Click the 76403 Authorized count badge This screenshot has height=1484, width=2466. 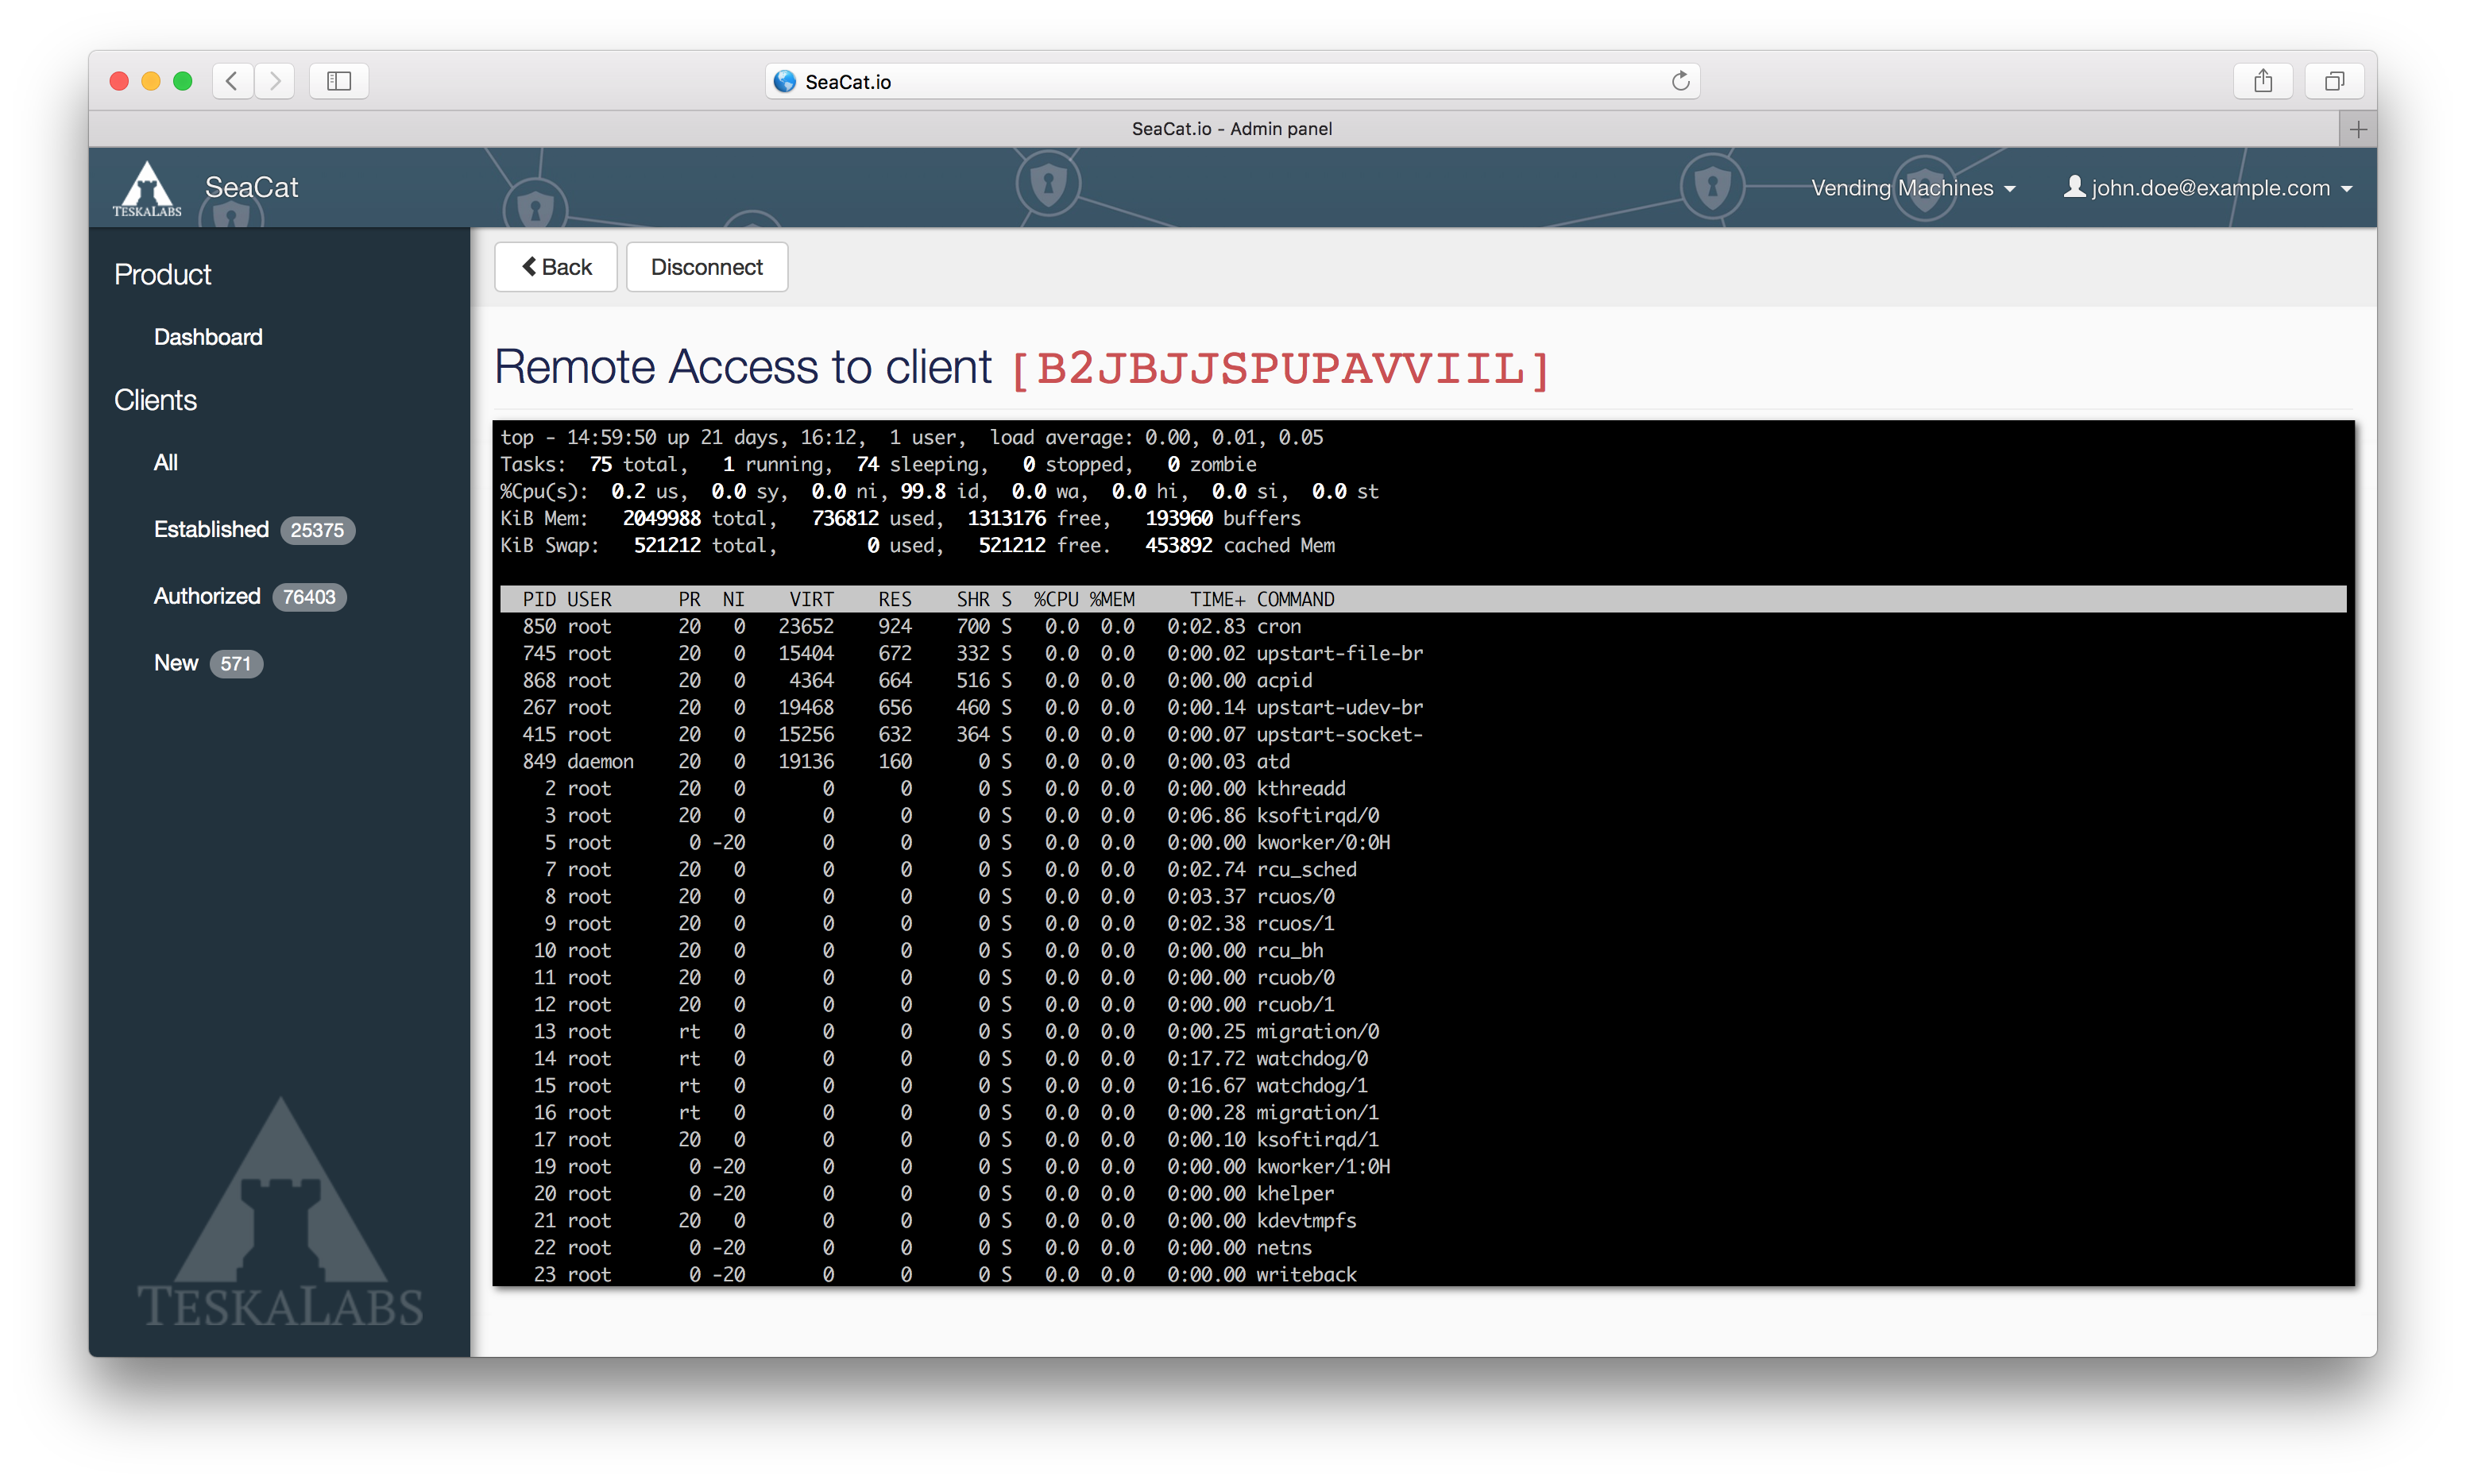pyautogui.click(x=309, y=597)
